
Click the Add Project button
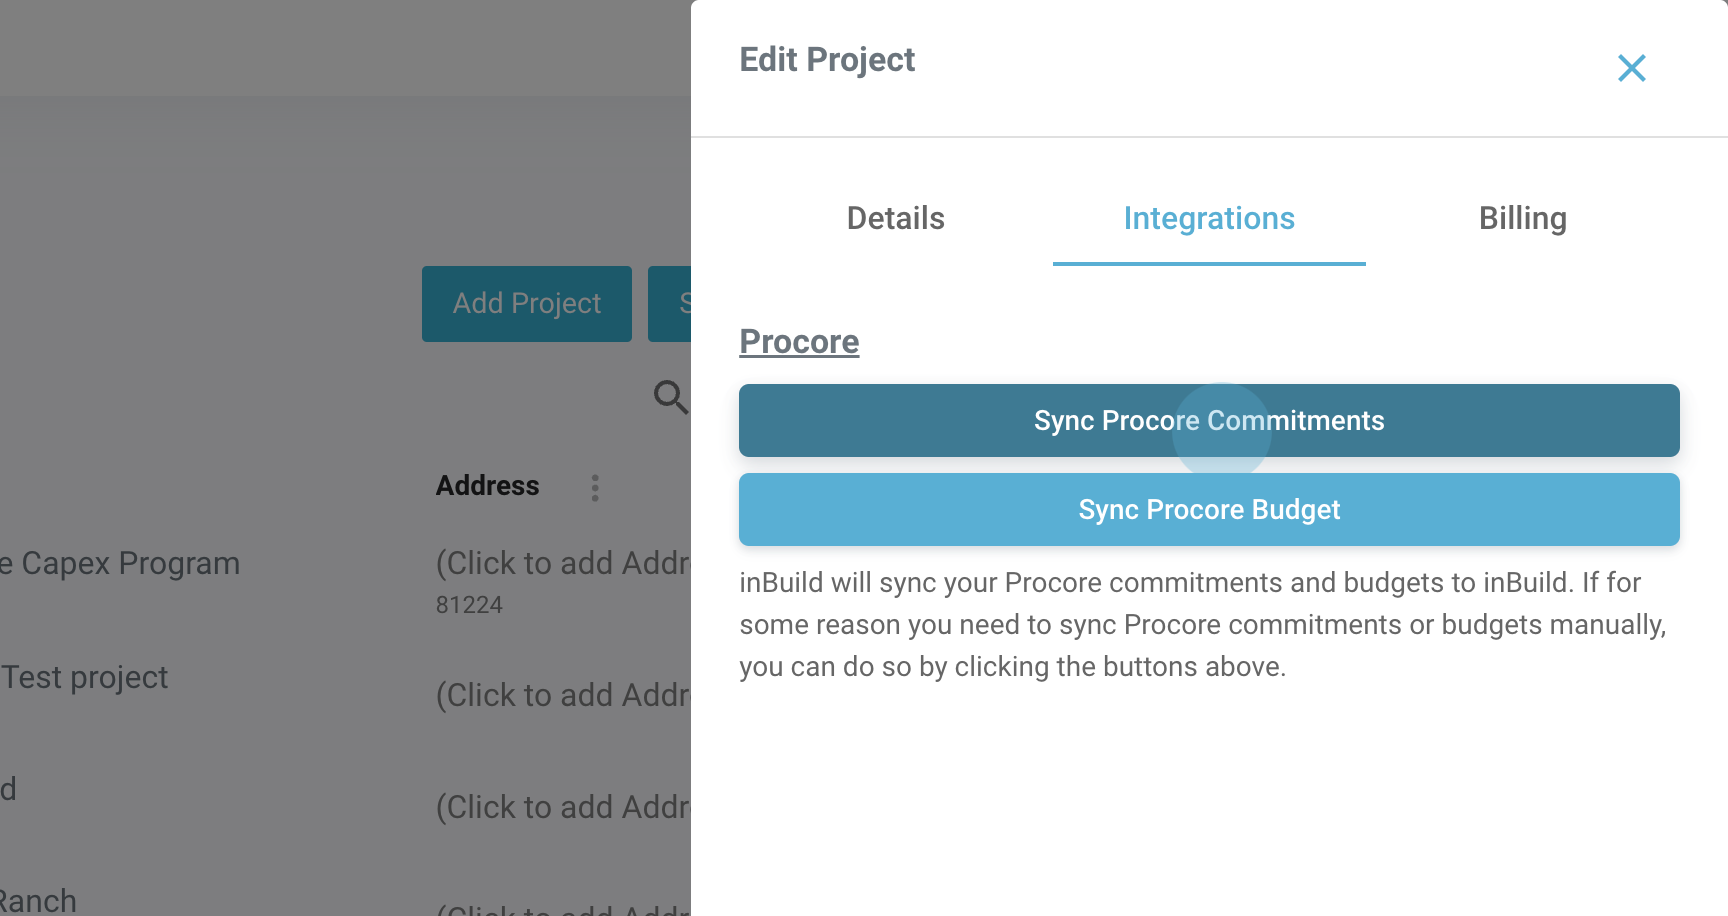526,304
